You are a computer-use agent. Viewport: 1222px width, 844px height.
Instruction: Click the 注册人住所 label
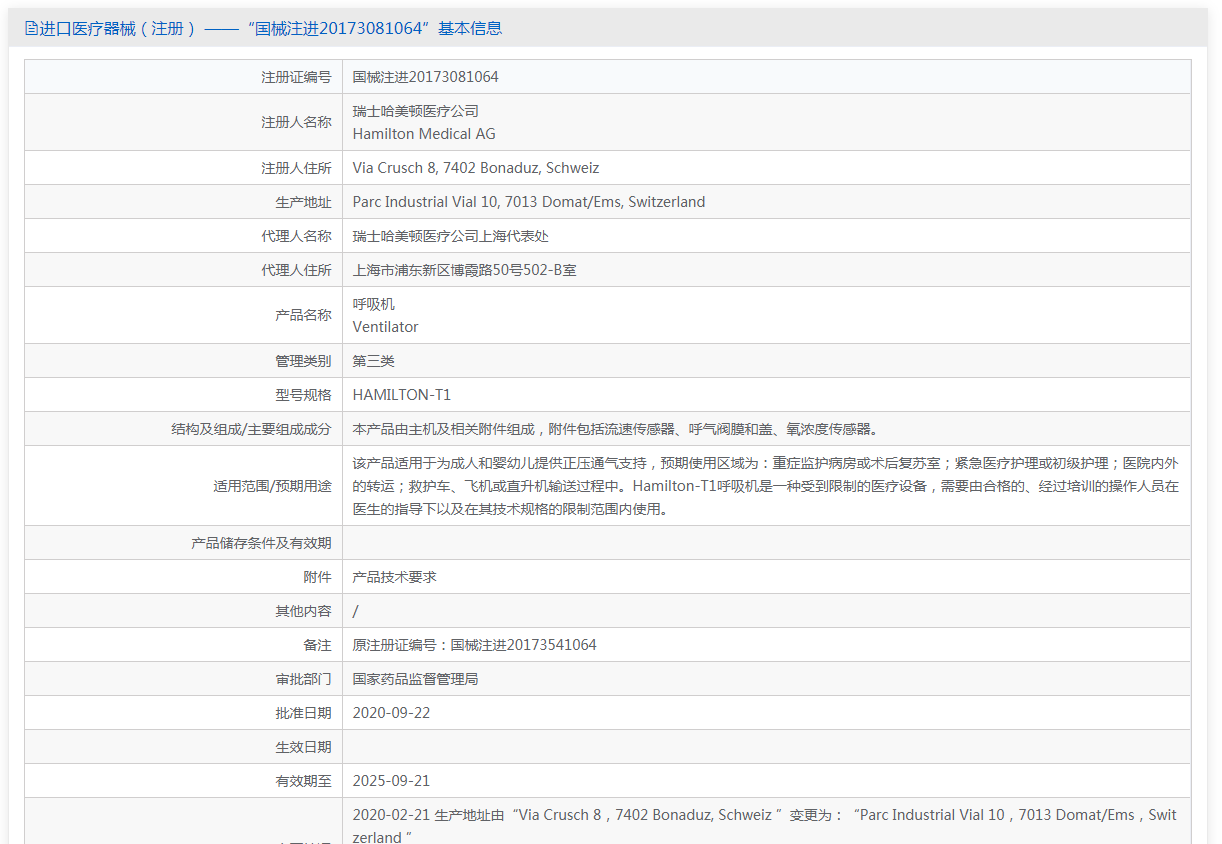[296, 168]
